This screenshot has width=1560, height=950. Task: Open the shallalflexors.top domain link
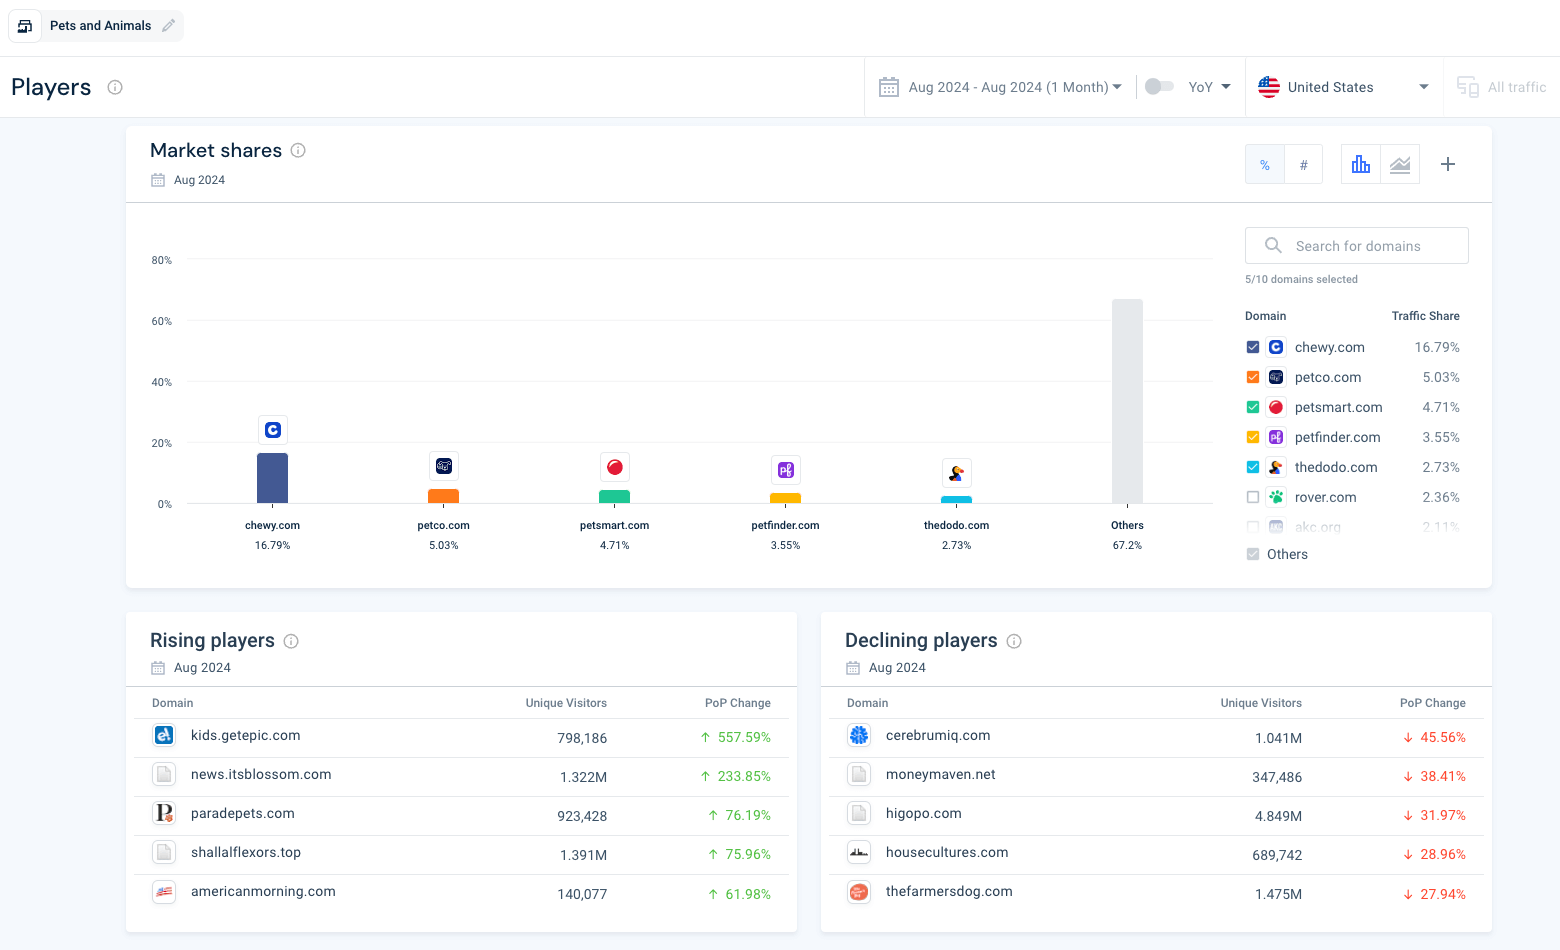click(246, 852)
